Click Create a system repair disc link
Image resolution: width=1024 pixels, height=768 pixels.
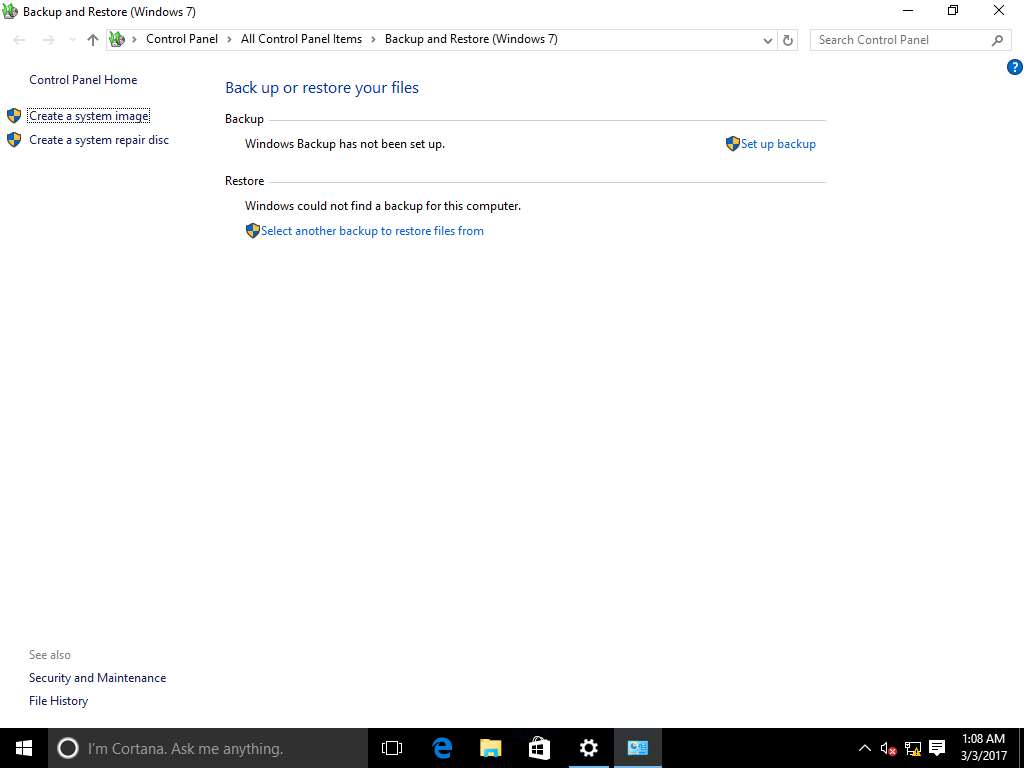click(99, 140)
